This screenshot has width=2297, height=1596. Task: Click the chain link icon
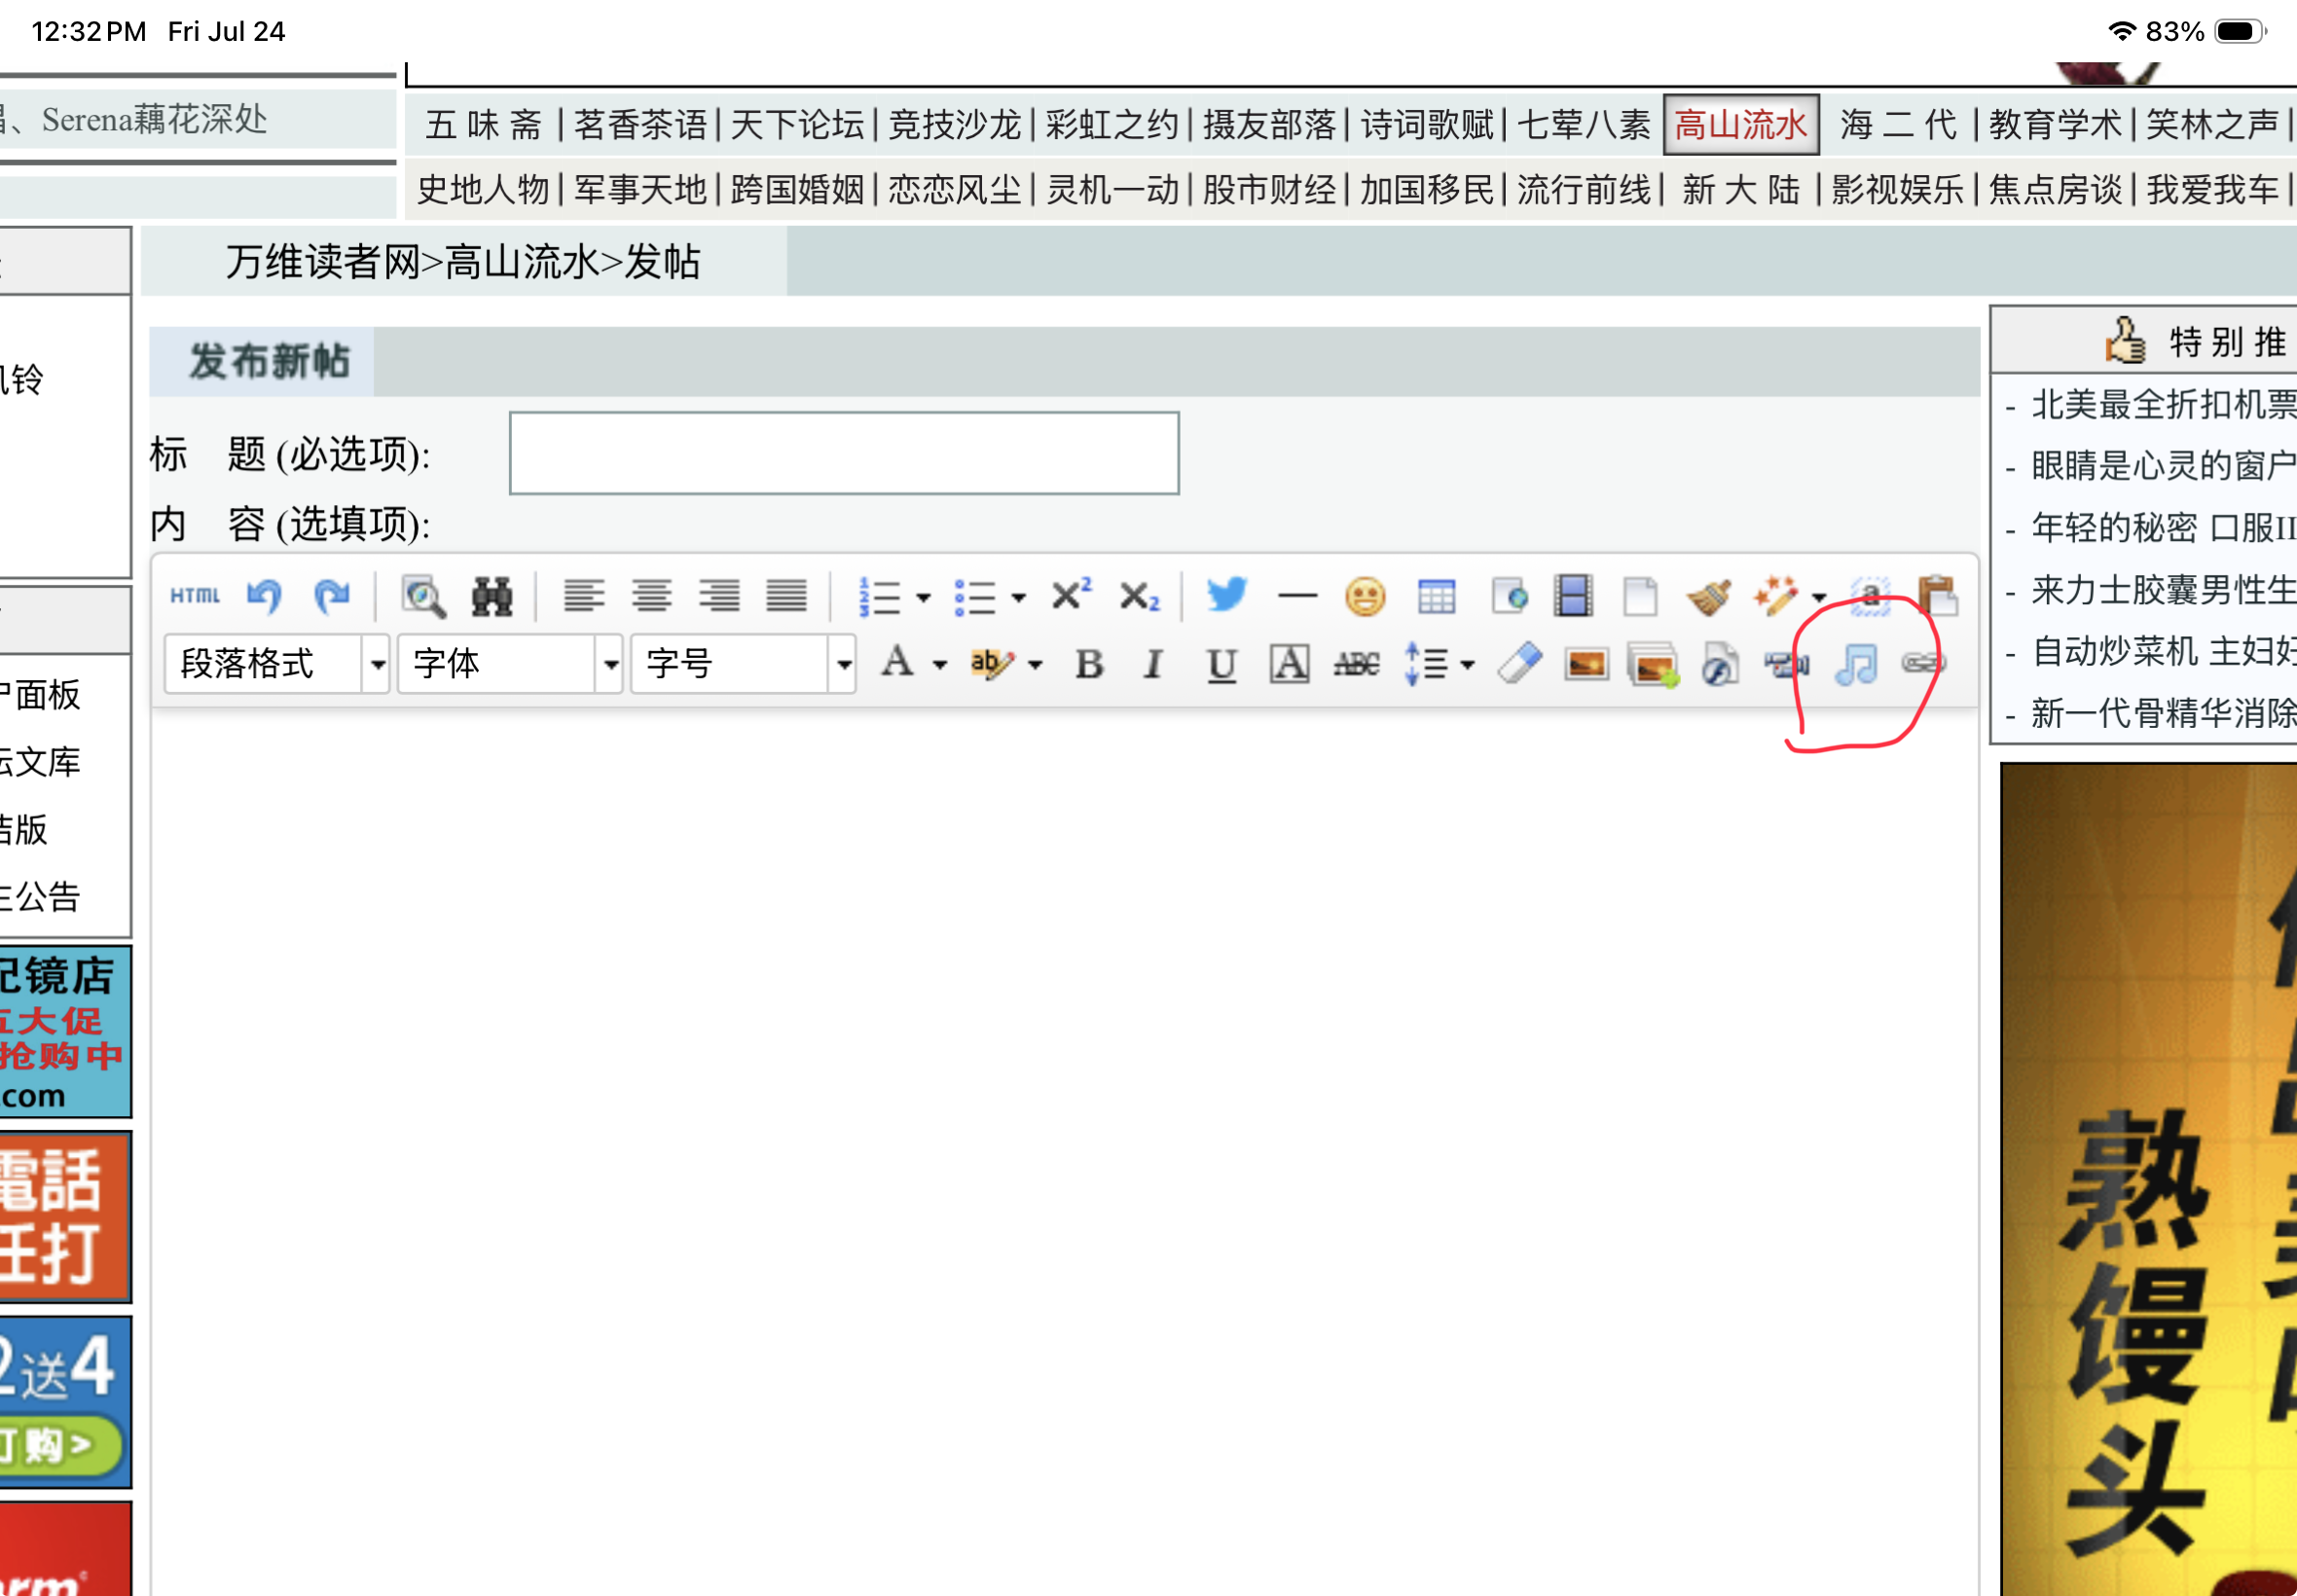point(1922,663)
